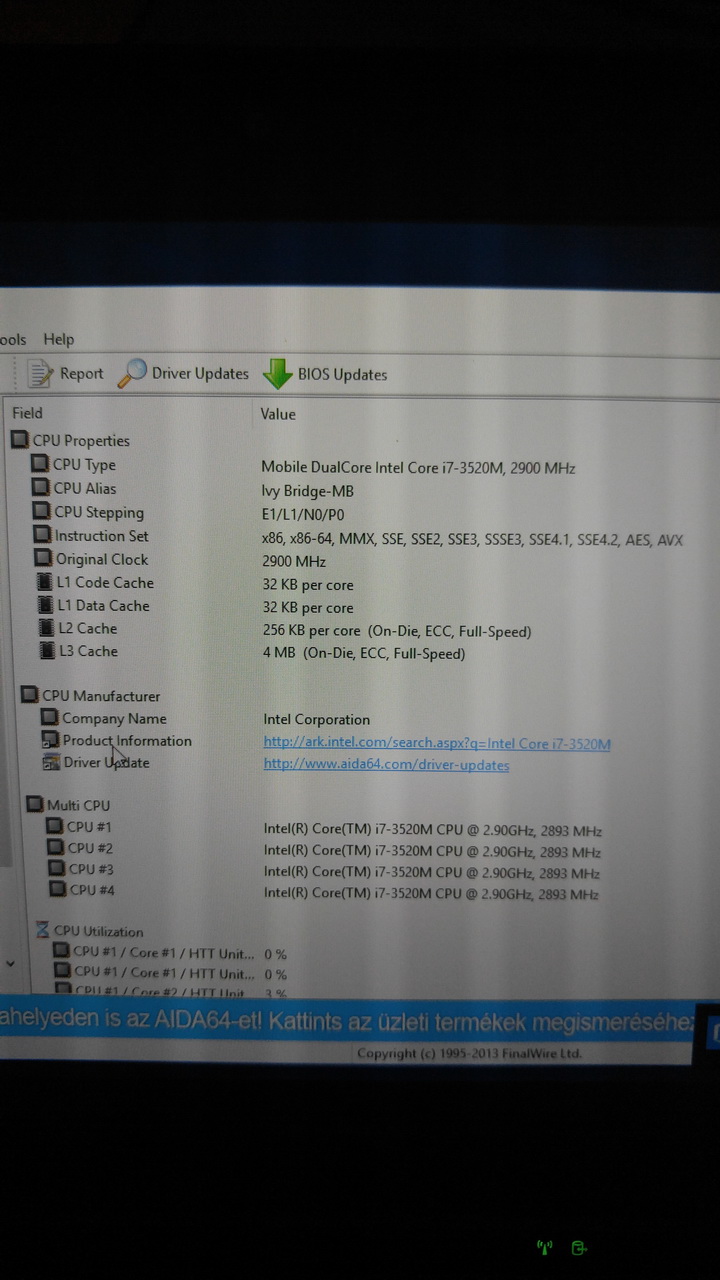The width and height of the screenshot is (720, 1280).
Task: Open the aida64.com driver-updates link
Action: 386,765
